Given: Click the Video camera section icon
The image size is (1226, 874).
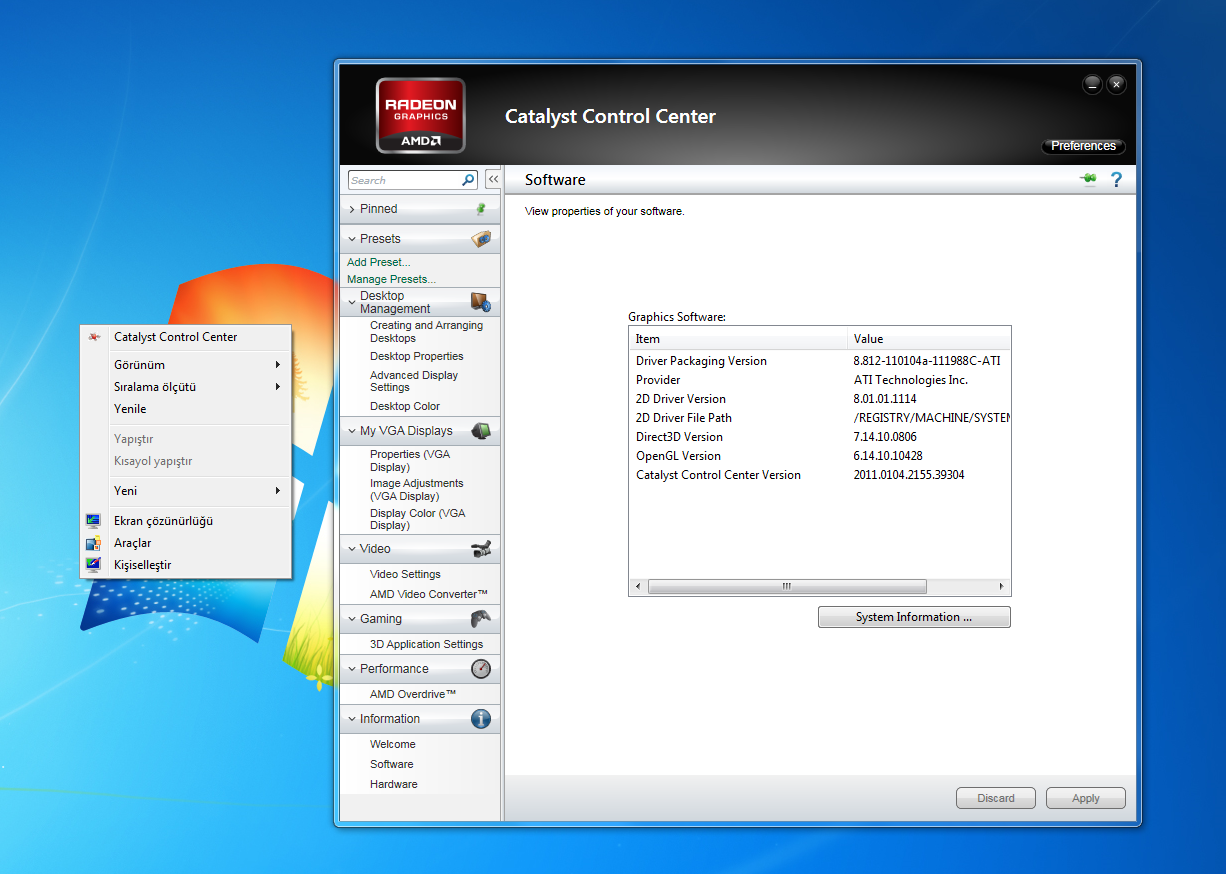Looking at the screenshot, I should (x=481, y=549).
